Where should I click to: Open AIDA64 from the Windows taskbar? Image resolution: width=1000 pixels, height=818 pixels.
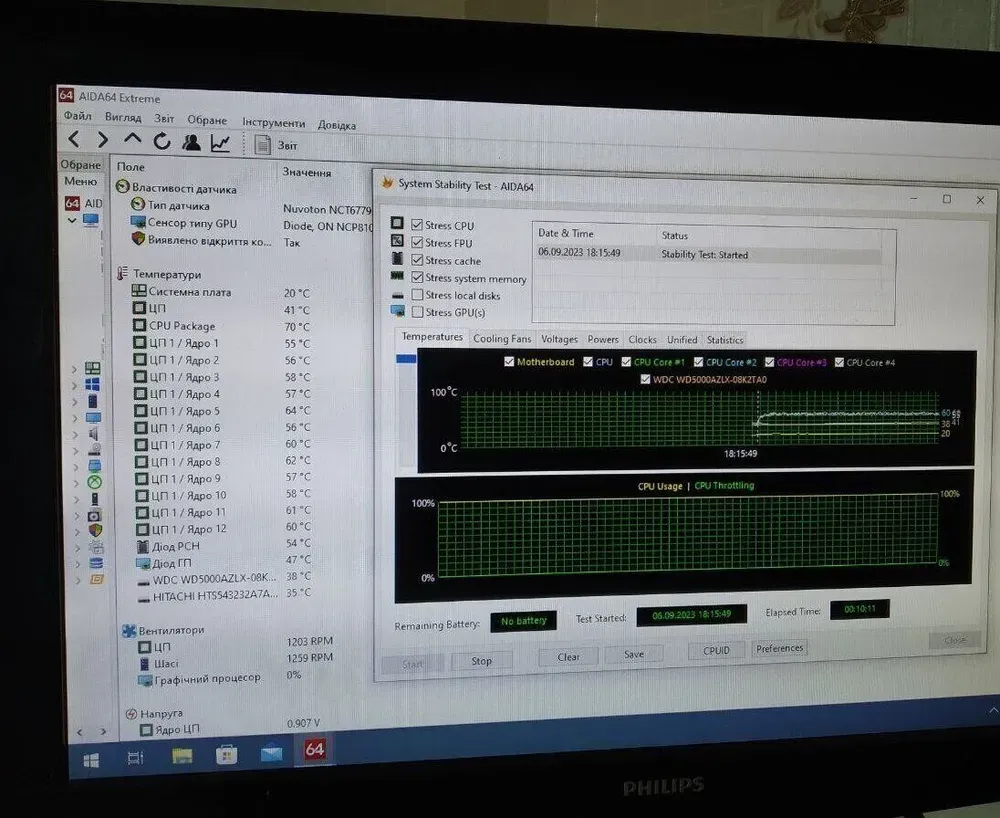tap(315, 750)
